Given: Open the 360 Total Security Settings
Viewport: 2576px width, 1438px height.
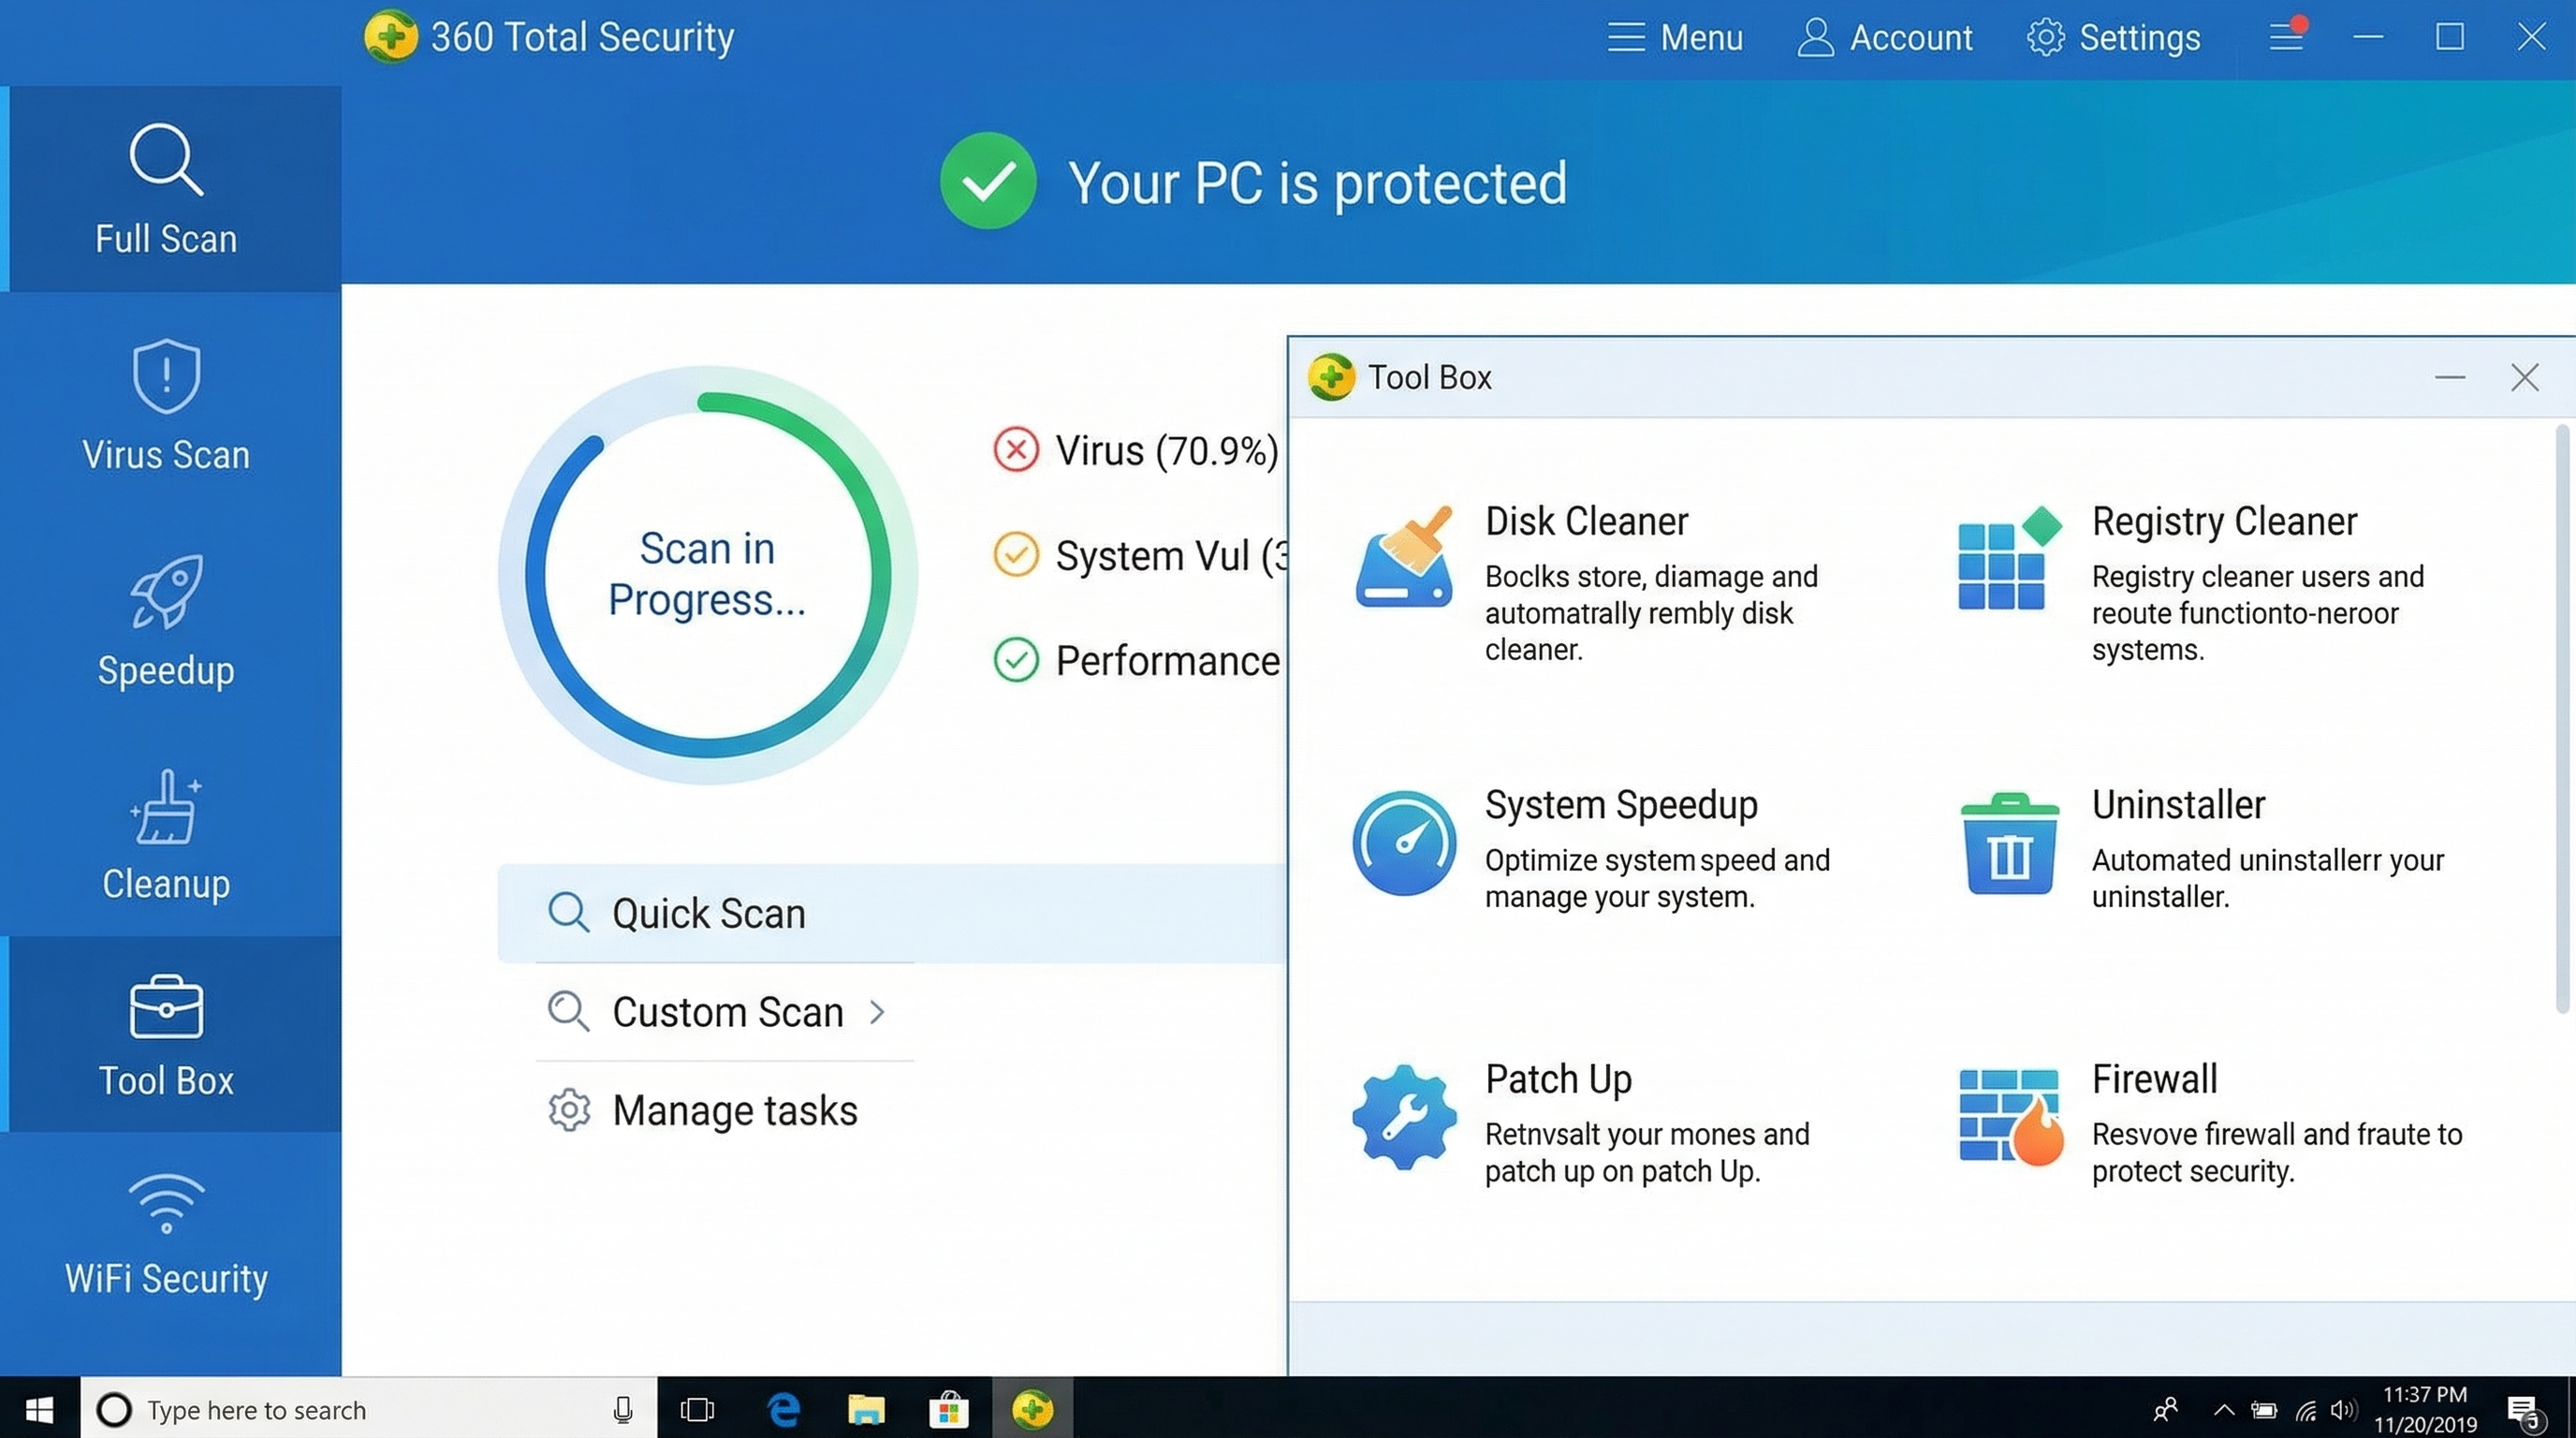Looking at the screenshot, I should tap(2113, 37).
